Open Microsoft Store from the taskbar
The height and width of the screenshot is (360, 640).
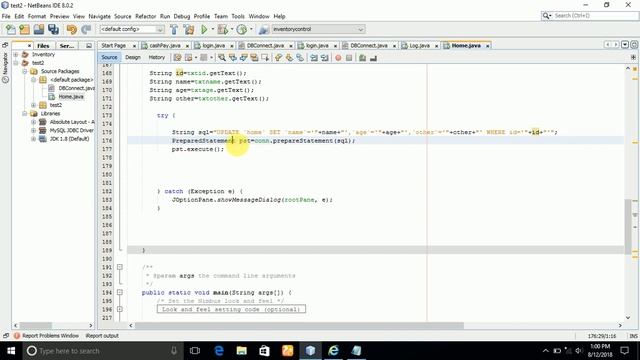(264, 351)
